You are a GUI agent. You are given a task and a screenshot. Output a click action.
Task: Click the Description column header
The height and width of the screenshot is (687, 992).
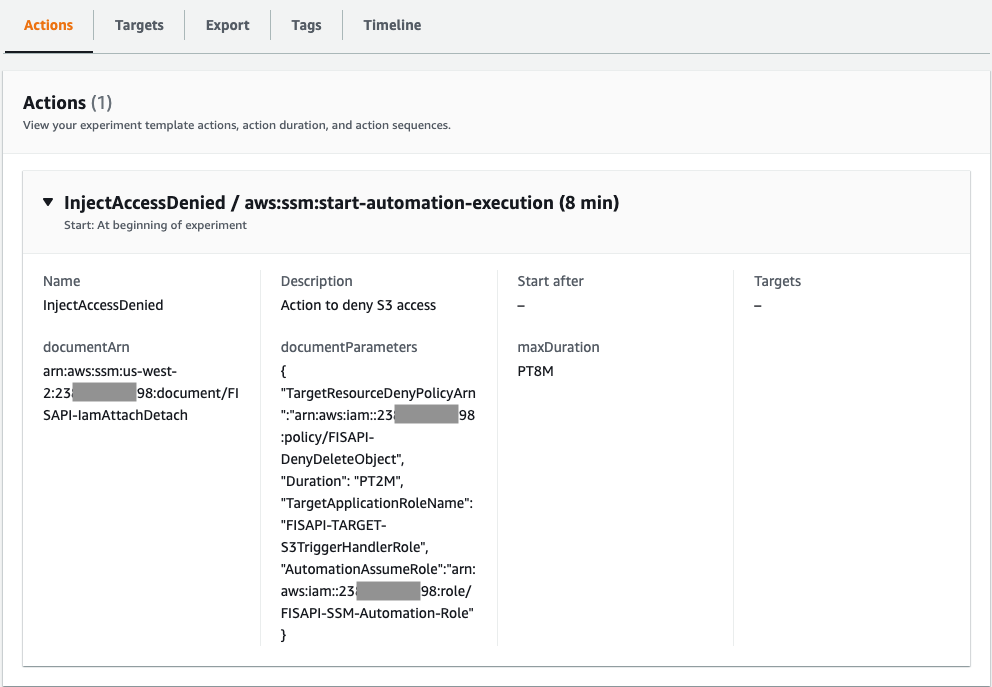click(317, 281)
